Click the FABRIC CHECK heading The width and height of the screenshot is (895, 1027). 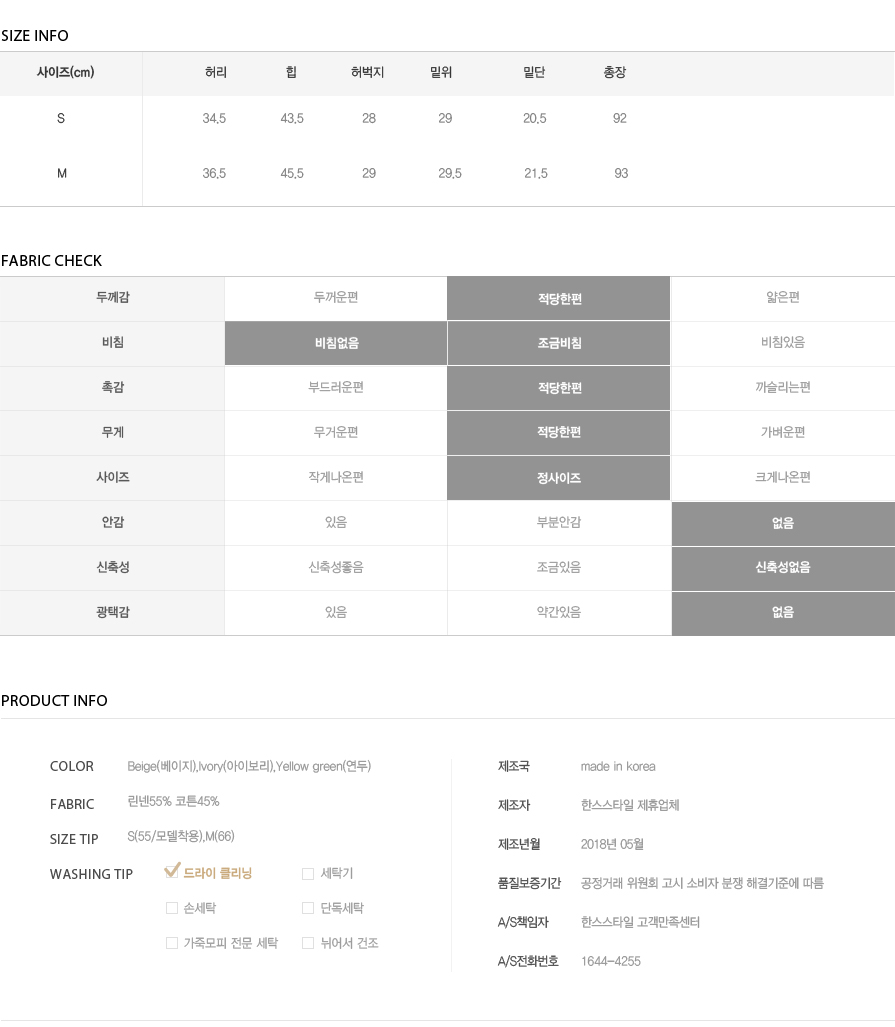click(x=51, y=261)
